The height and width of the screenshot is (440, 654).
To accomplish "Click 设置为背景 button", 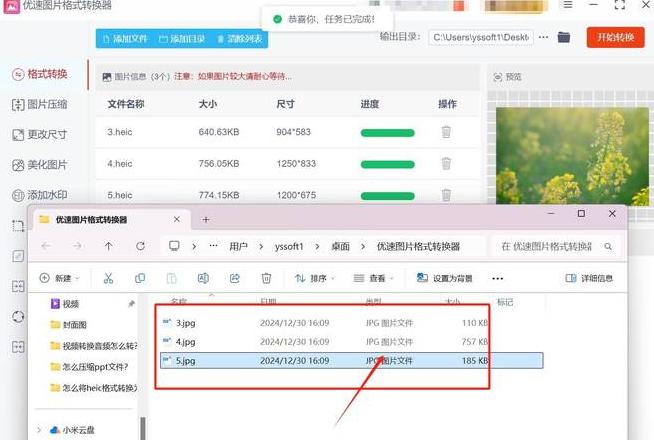I will click(x=445, y=278).
